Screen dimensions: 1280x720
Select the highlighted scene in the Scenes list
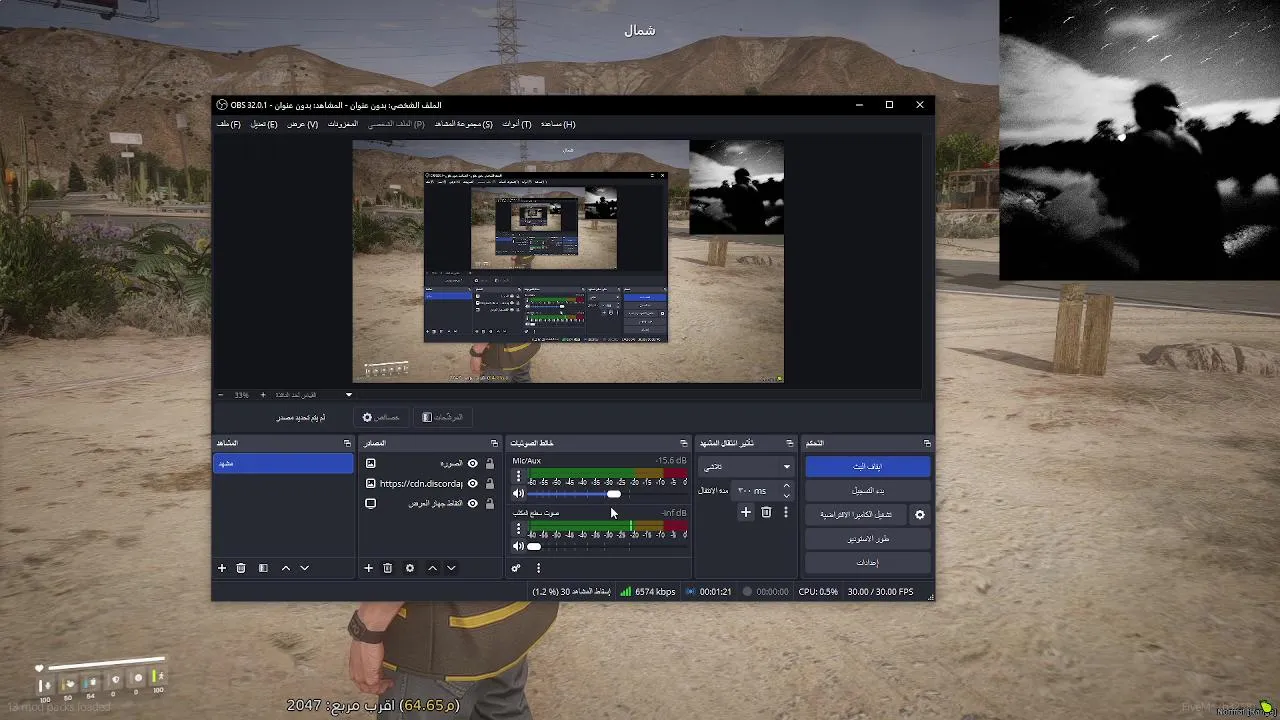[283, 464]
